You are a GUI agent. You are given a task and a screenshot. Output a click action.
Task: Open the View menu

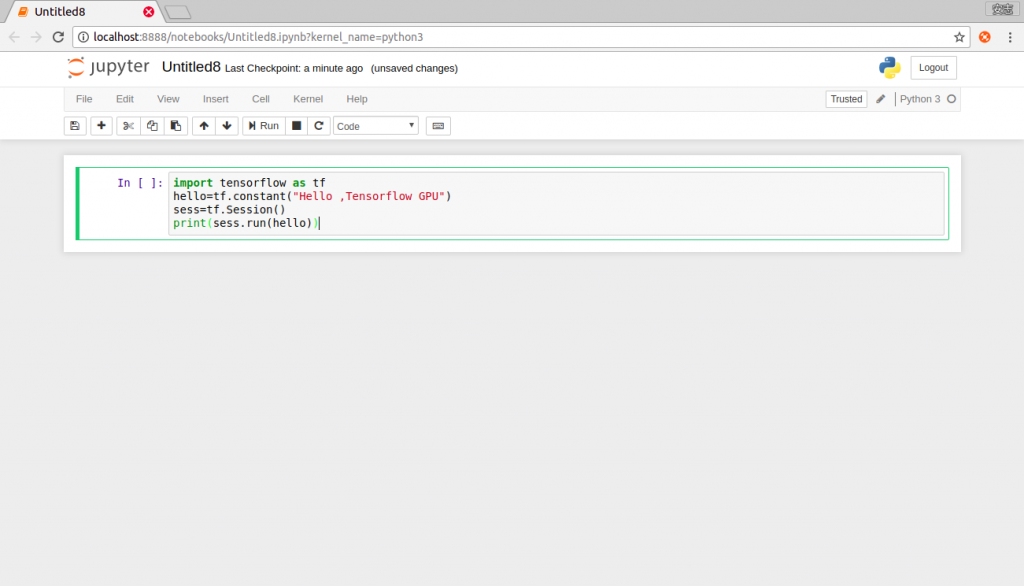pos(168,99)
